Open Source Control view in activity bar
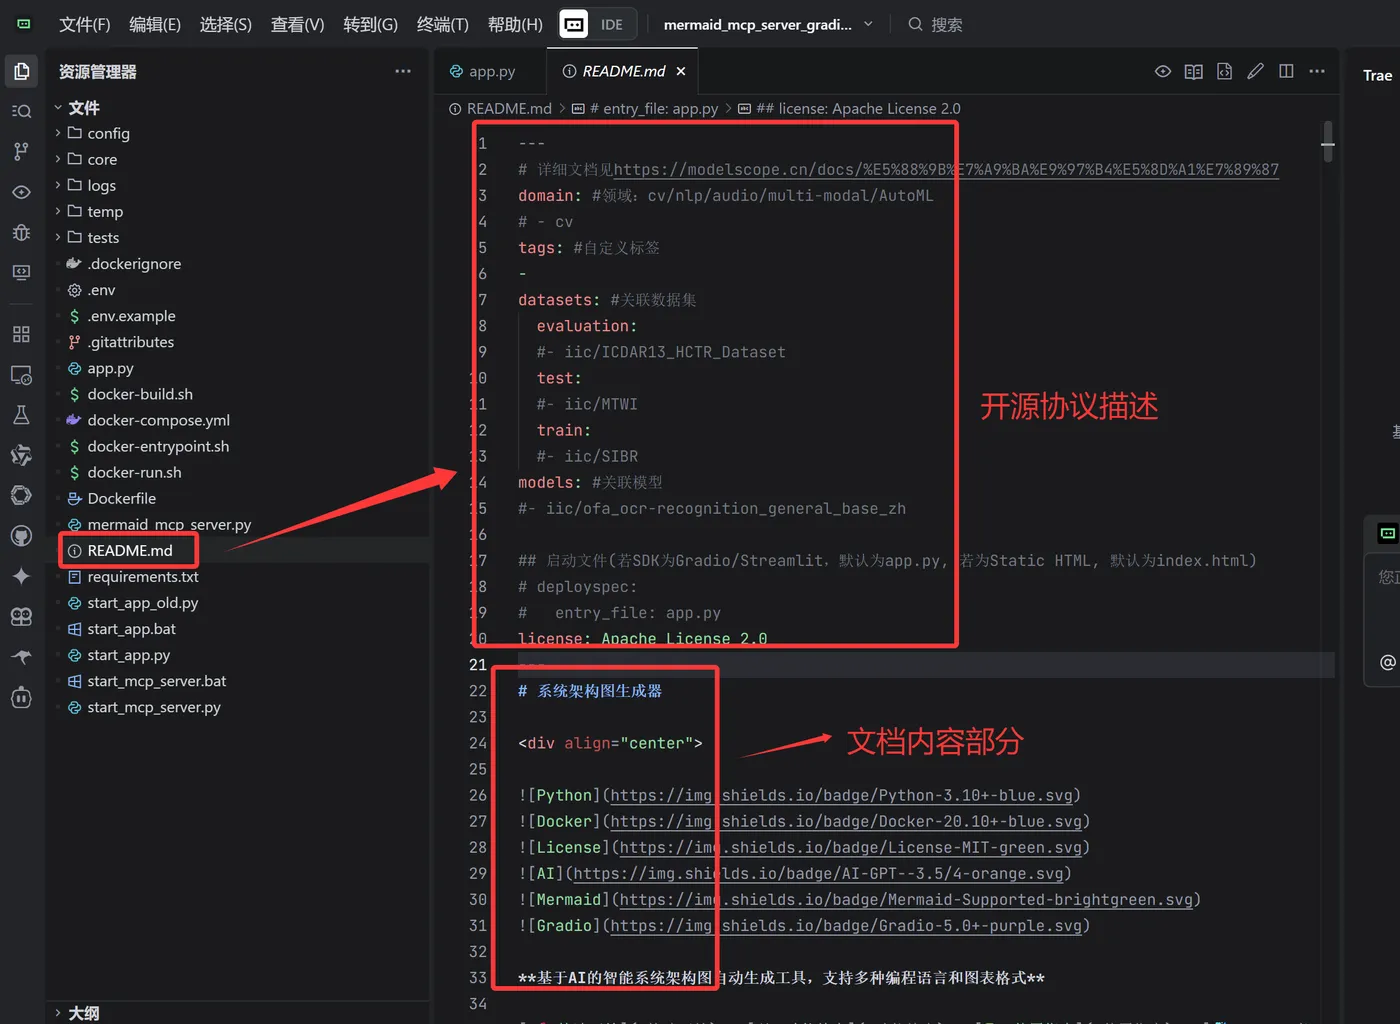 pos(21,151)
